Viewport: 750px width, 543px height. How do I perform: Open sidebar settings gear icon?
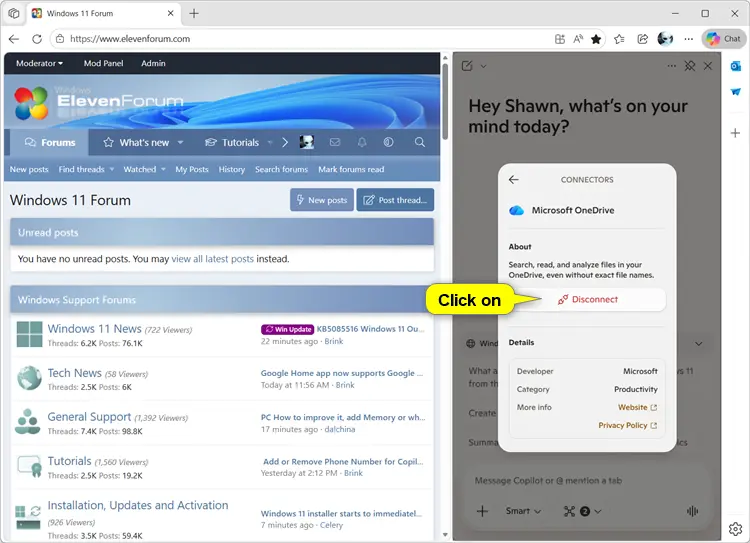click(x=735, y=529)
